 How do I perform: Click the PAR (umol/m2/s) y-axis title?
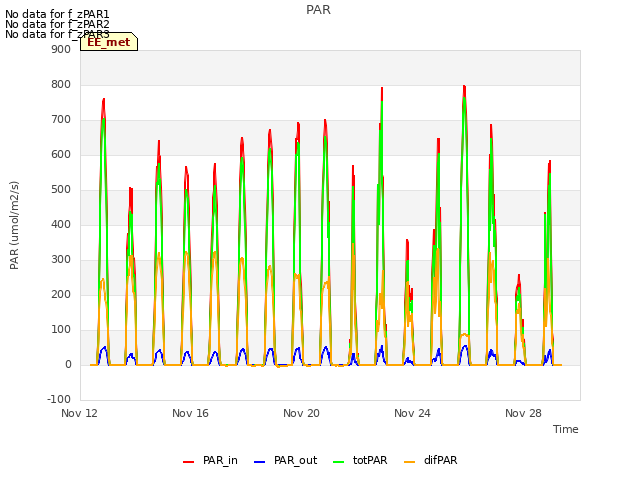14,225
